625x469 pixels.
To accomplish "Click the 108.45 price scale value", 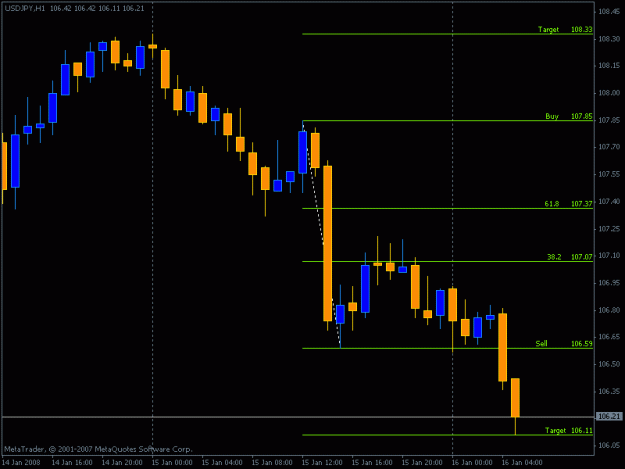I will [x=609, y=12].
